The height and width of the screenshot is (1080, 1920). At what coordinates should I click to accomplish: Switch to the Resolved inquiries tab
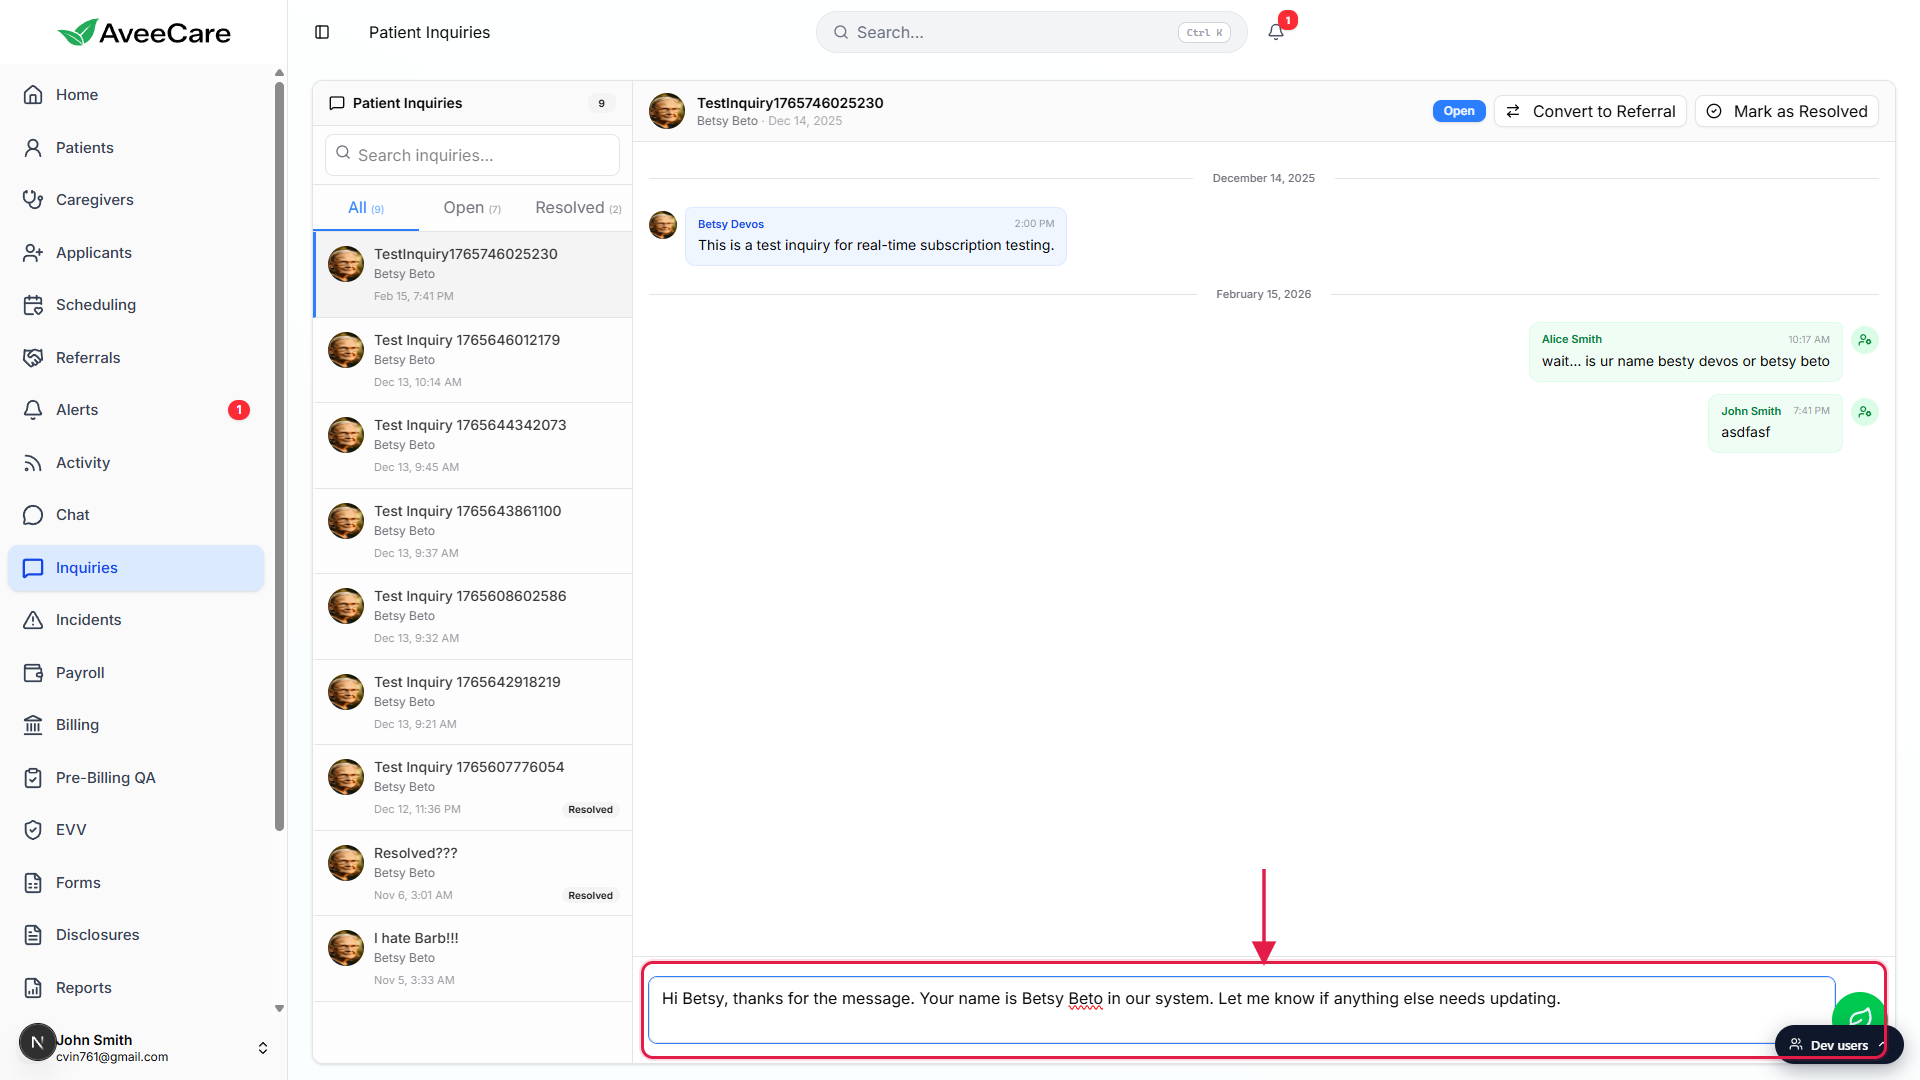click(578, 208)
